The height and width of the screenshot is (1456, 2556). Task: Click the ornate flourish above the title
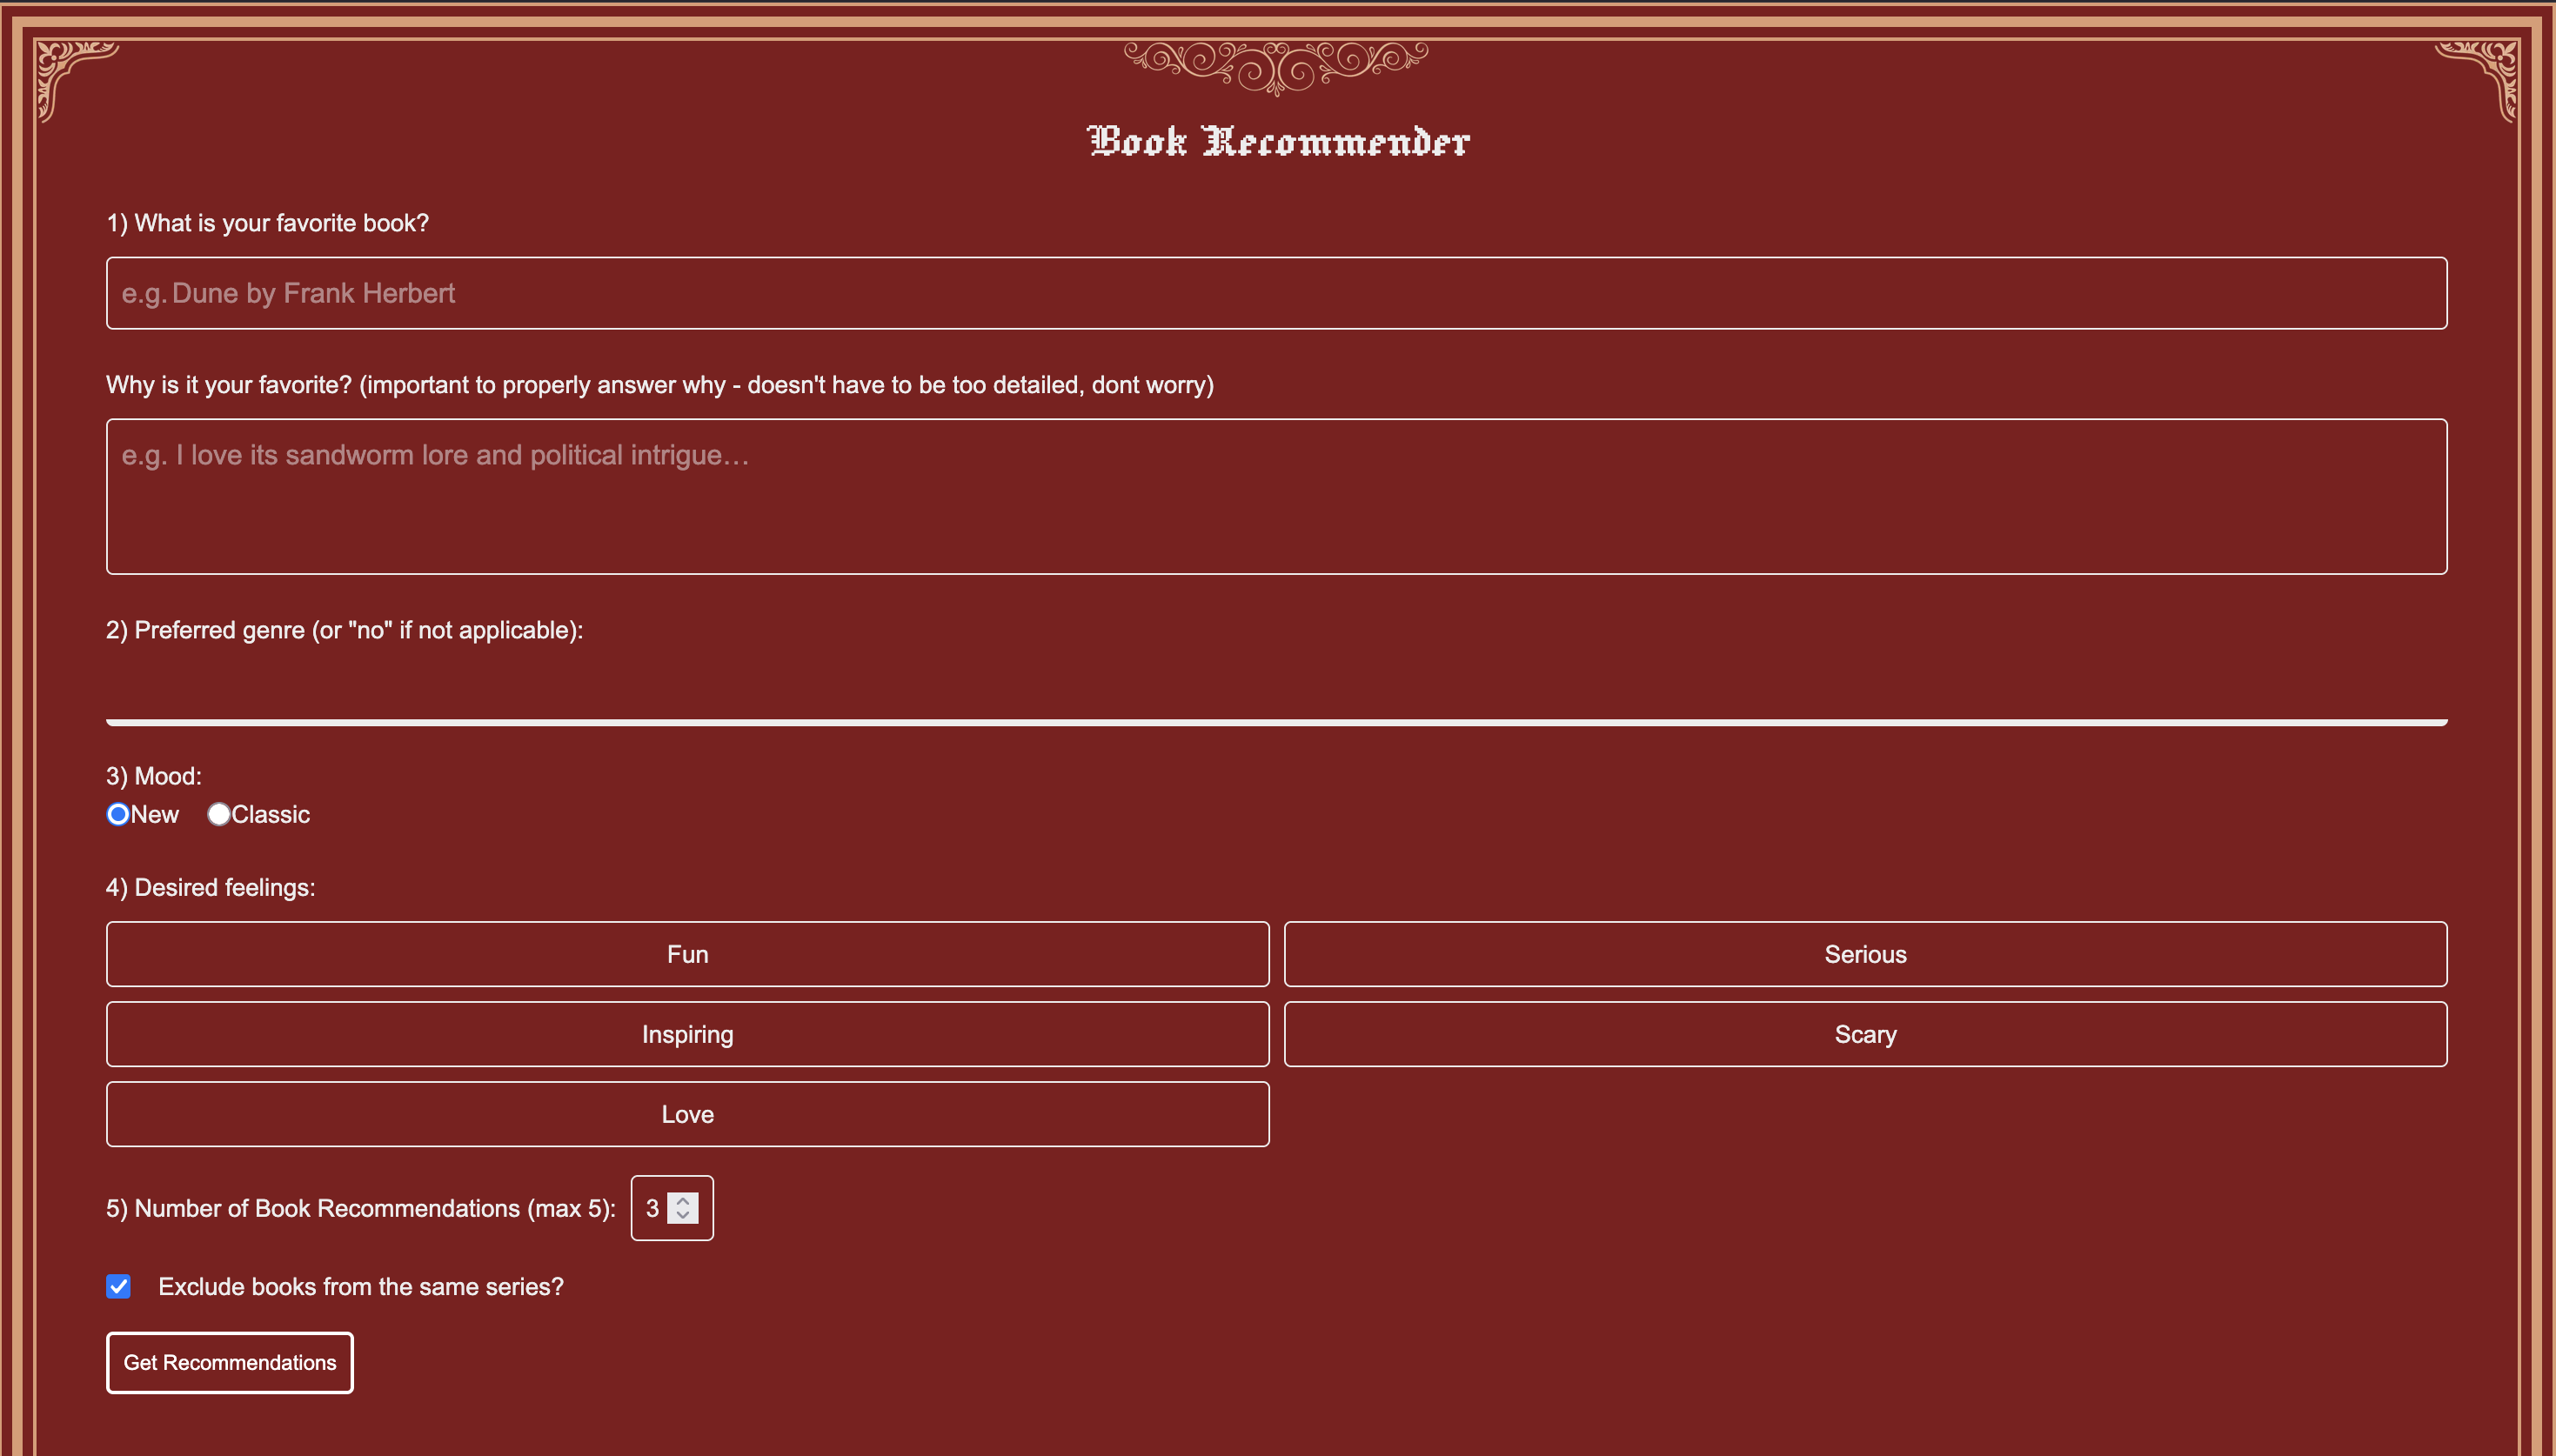pos(1276,66)
